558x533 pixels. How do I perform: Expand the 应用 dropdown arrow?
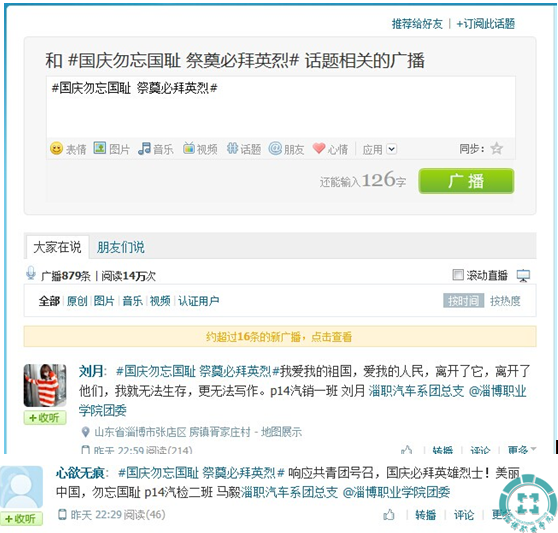click(391, 149)
